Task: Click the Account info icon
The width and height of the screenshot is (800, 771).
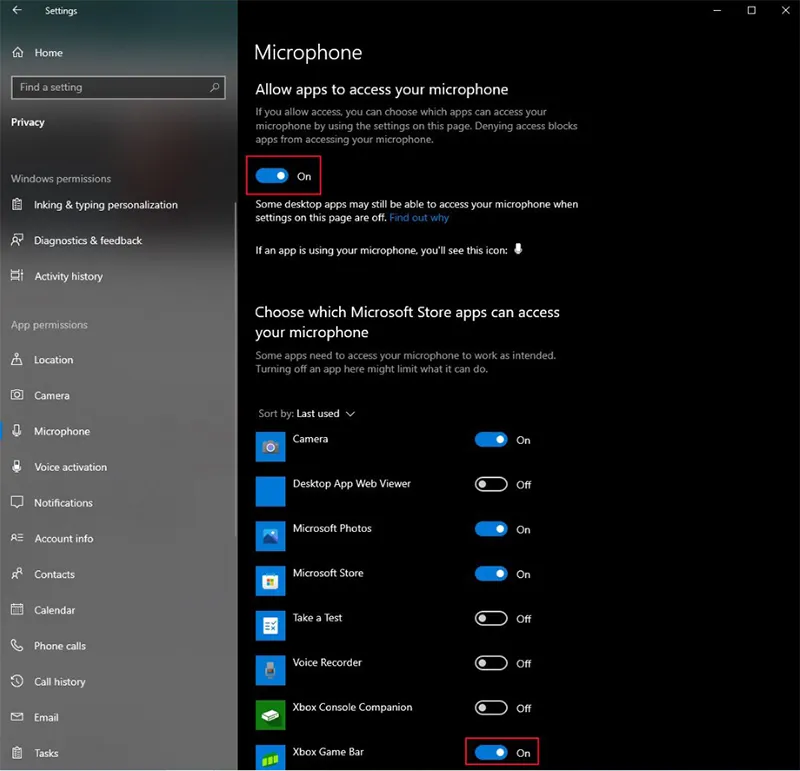Action: [17, 538]
